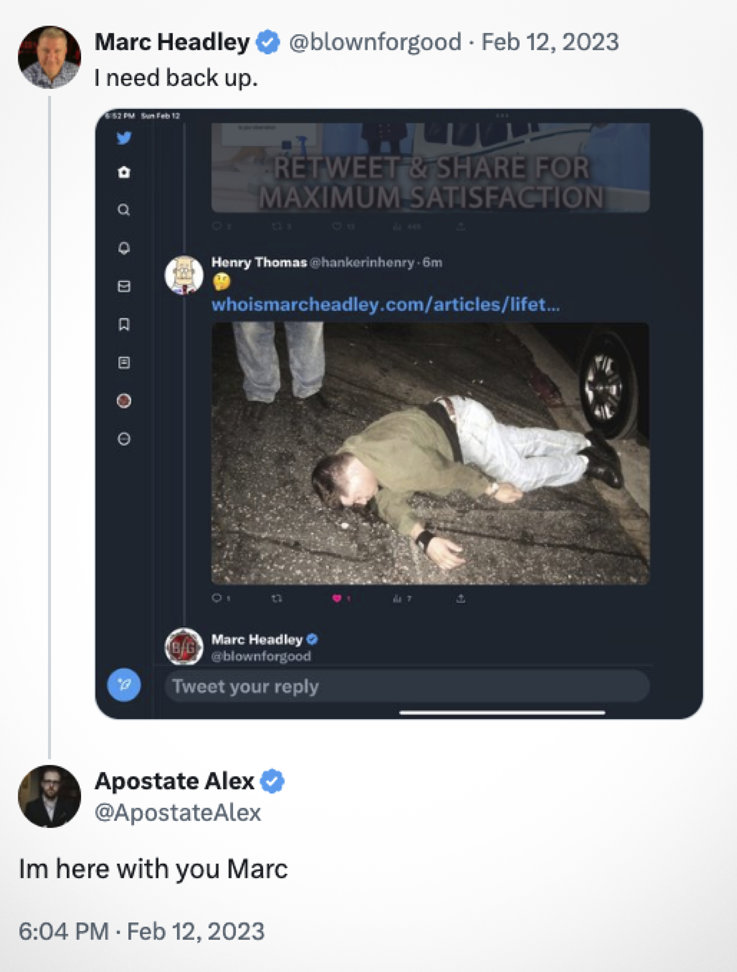The height and width of the screenshot is (972, 737).
Task: Retweet Henry Thomas's tweet
Action: click(277, 598)
